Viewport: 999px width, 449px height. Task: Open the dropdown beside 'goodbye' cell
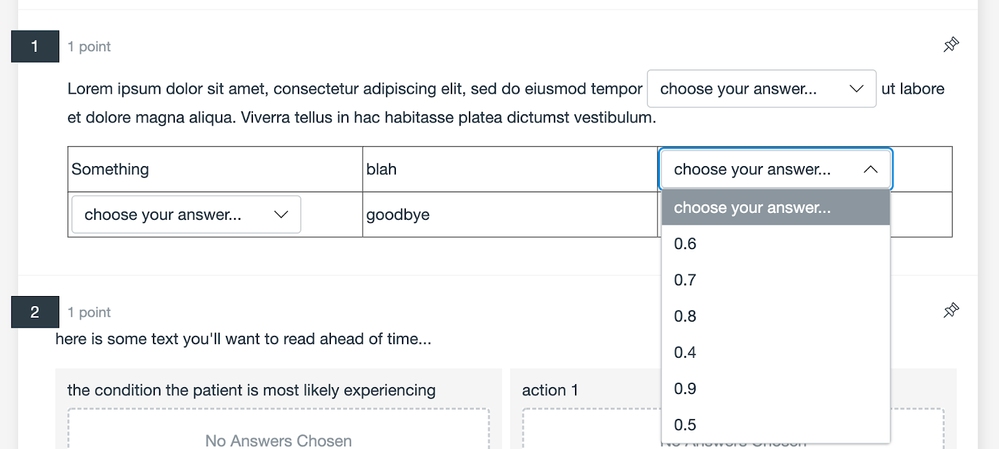point(185,215)
